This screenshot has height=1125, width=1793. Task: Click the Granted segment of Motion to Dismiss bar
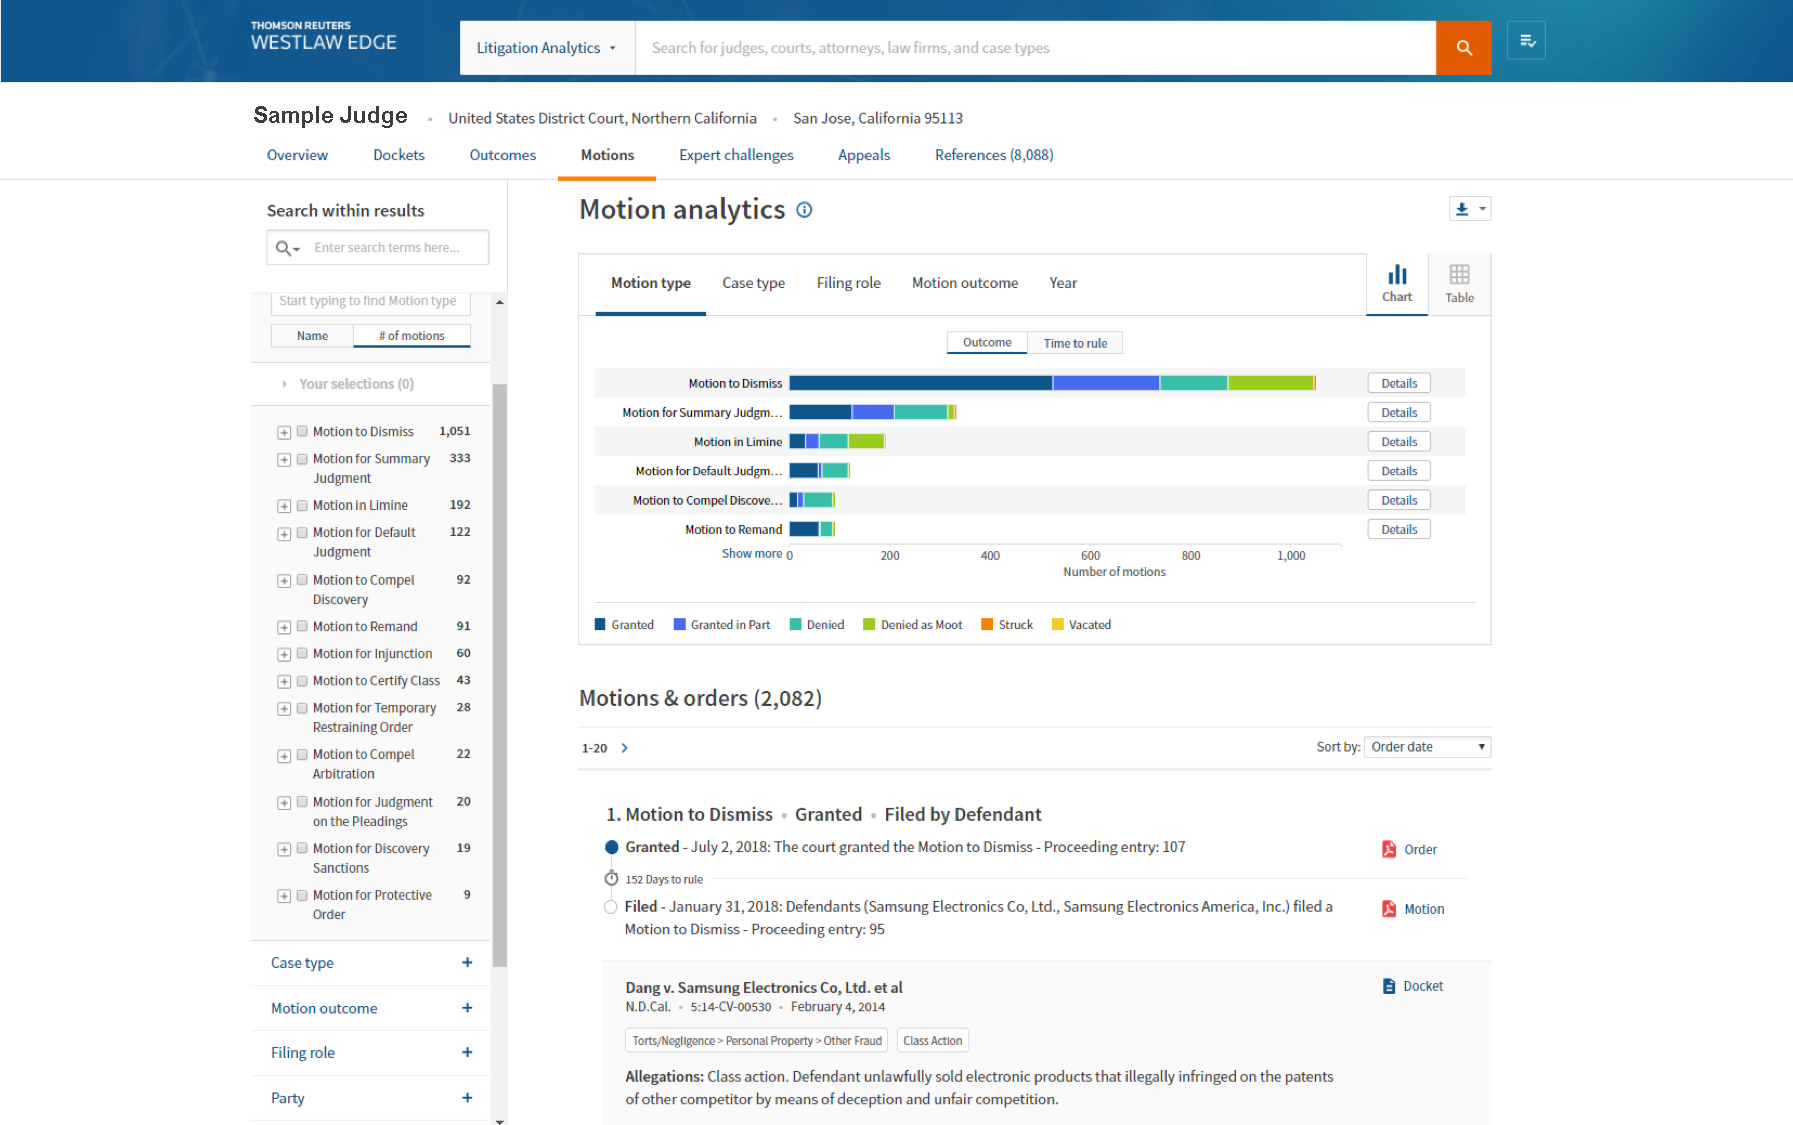(920, 383)
